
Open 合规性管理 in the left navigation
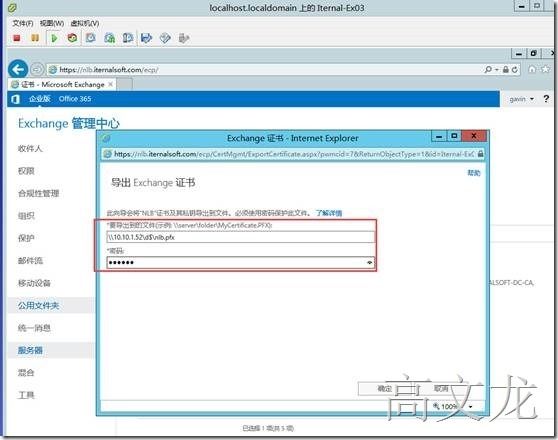click(39, 193)
